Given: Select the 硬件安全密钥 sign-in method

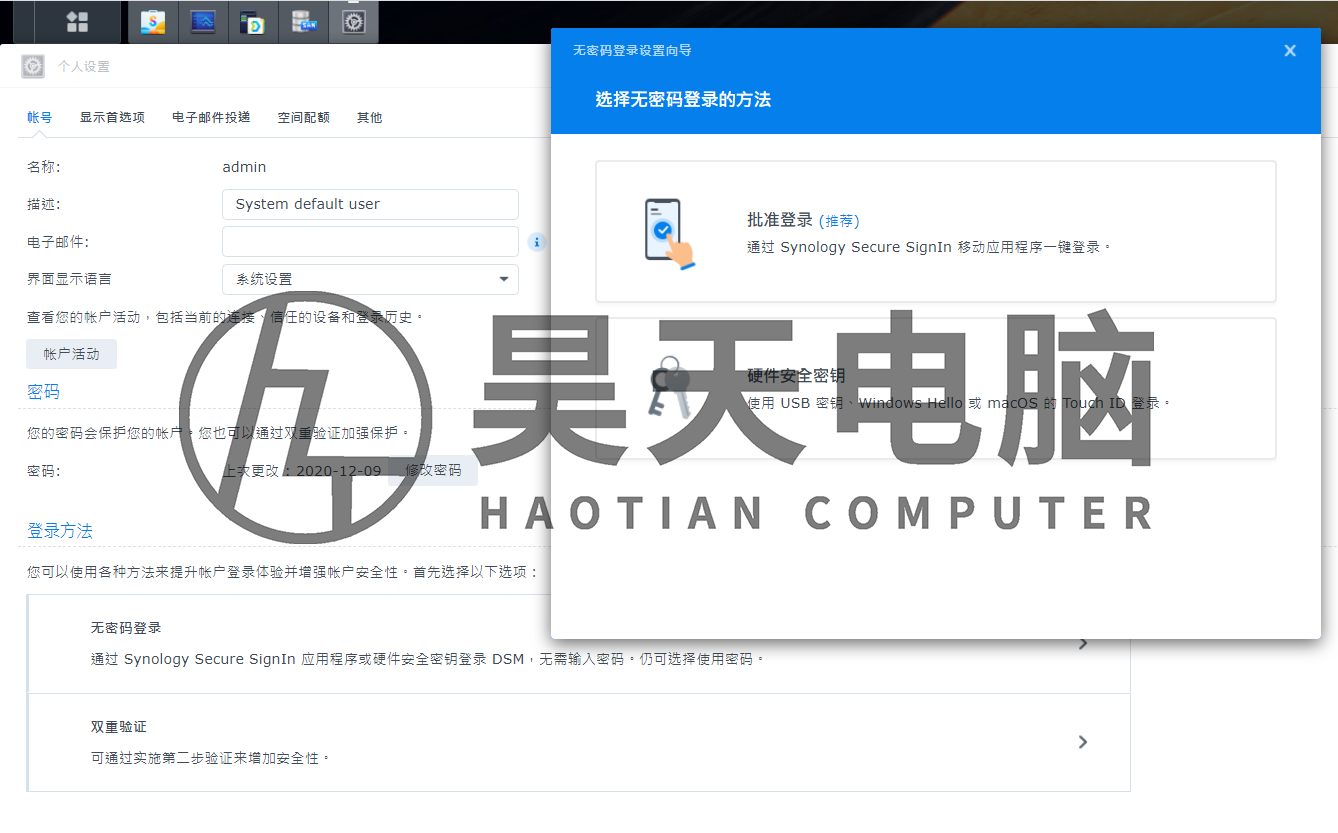Looking at the screenshot, I should click(935, 388).
